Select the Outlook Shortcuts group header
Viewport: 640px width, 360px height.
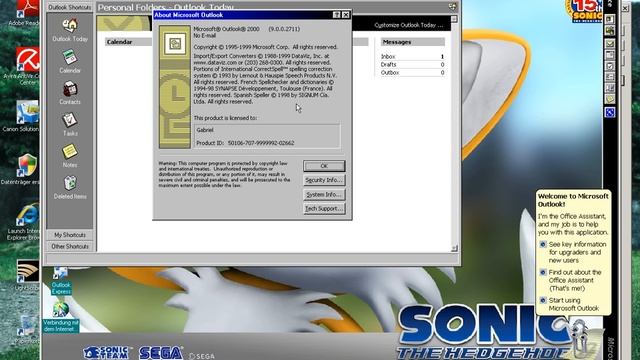click(x=70, y=7)
